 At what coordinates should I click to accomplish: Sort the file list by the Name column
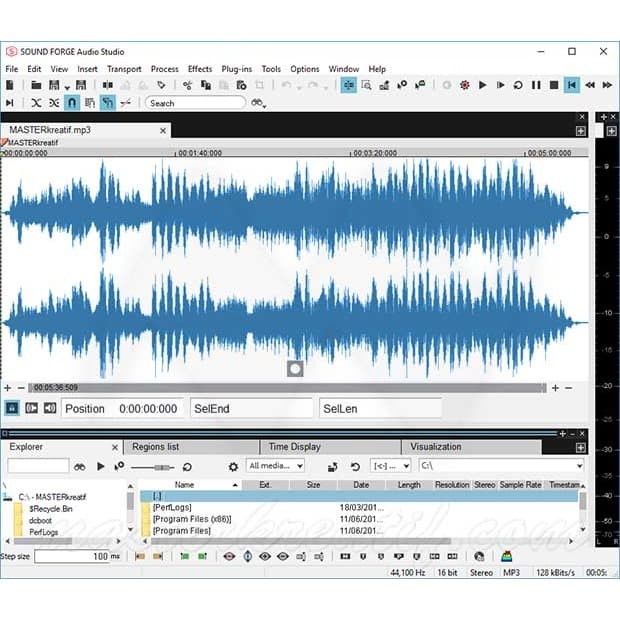[191, 485]
